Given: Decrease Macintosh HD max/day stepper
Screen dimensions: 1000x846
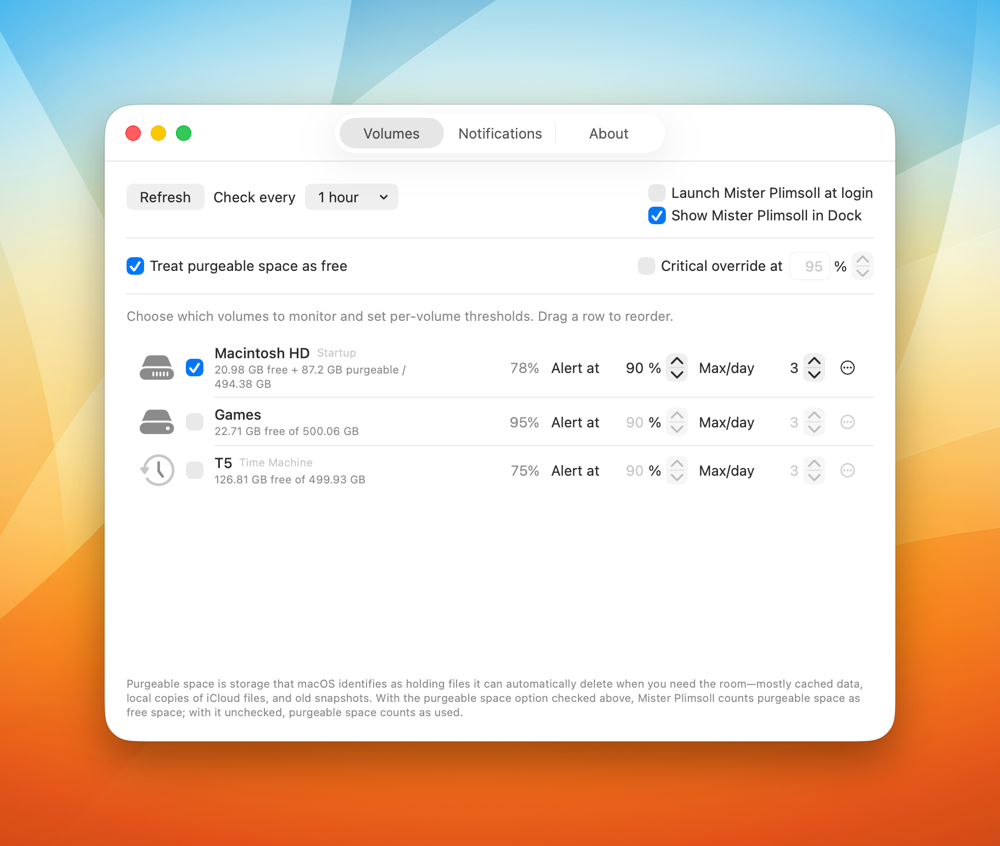Looking at the screenshot, I should coord(814,375).
